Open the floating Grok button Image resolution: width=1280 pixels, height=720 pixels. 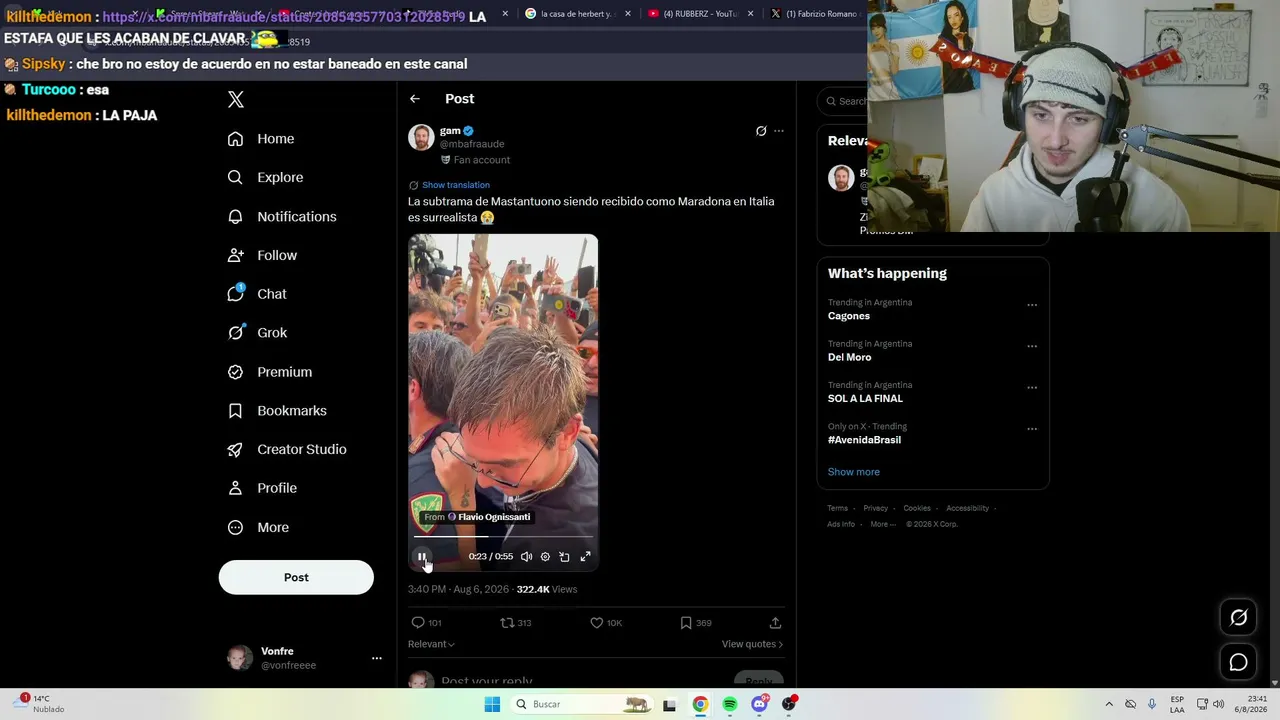(x=1238, y=618)
